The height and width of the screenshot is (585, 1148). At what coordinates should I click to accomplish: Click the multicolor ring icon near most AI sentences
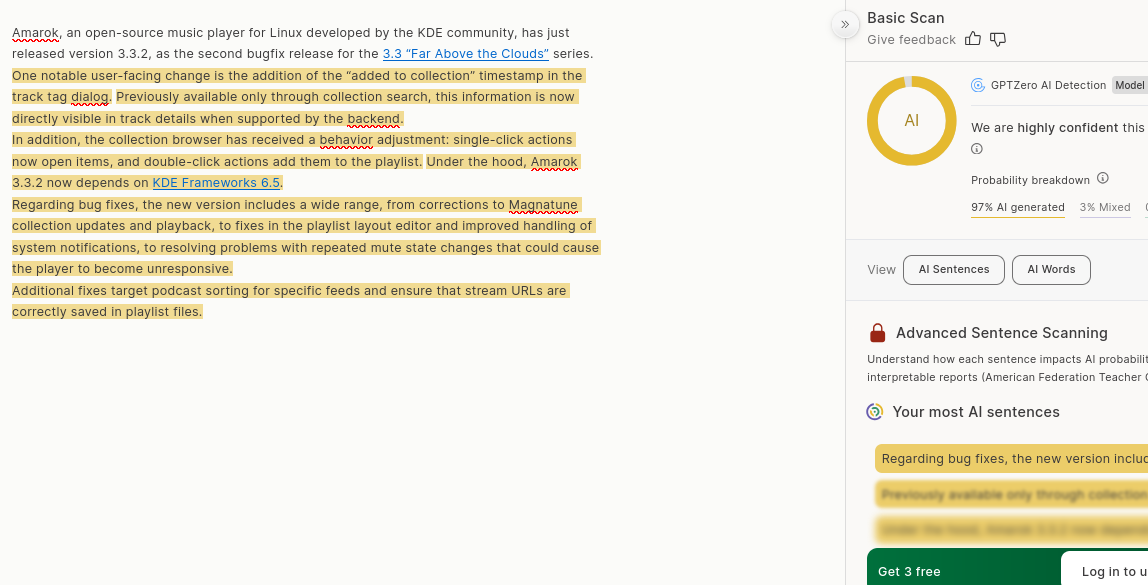[875, 412]
